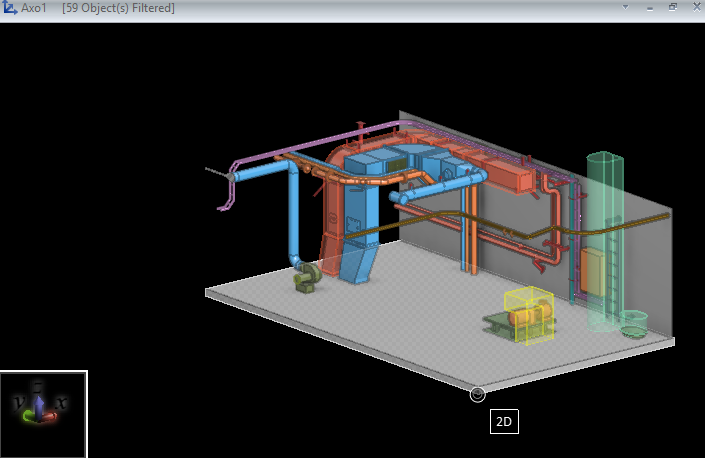The image size is (705, 458).
Task: Select the orange cabinet on the back wall
Action: pyautogui.click(x=591, y=270)
